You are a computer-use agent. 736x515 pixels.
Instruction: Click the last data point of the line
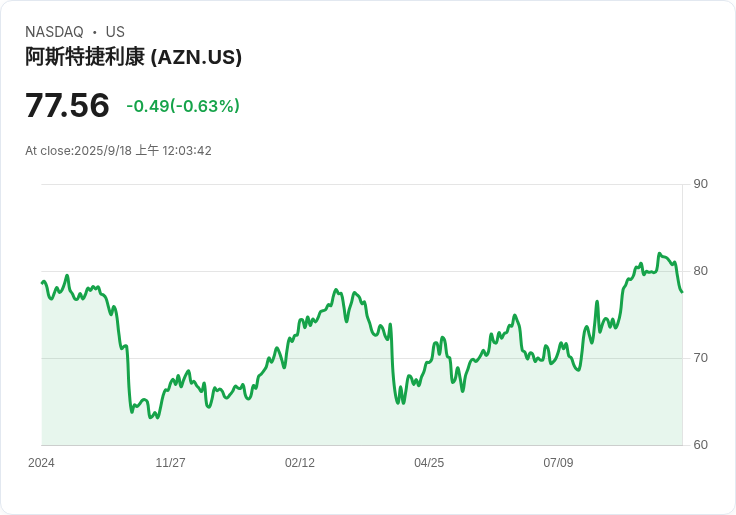[682, 292]
